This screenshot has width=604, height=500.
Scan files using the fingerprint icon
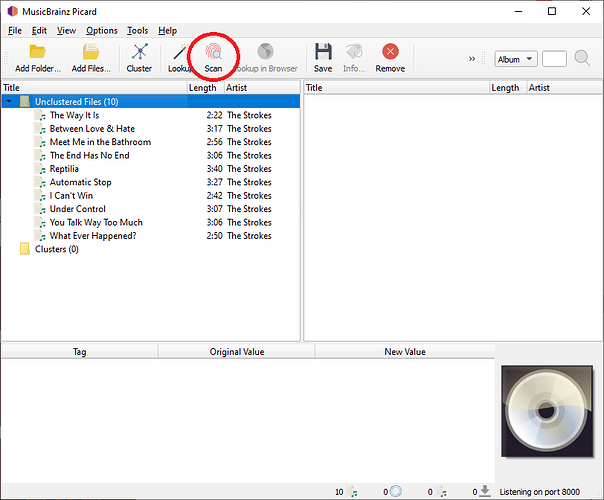pyautogui.click(x=213, y=52)
